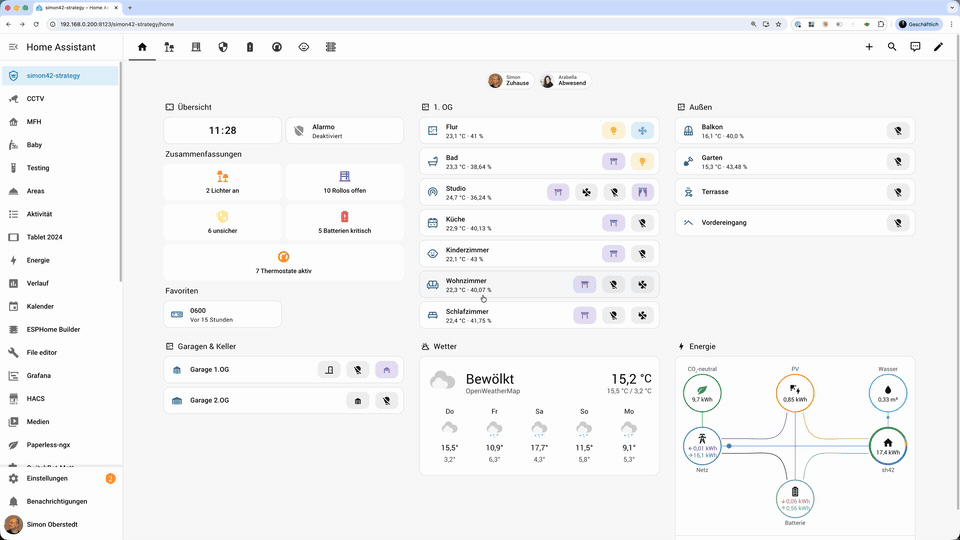
Task: Open the security shield view tab
Action: (223, 47)
